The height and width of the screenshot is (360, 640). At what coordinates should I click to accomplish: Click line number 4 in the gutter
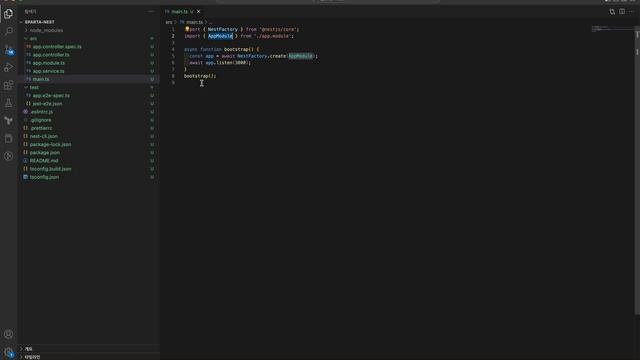[173, 49]
